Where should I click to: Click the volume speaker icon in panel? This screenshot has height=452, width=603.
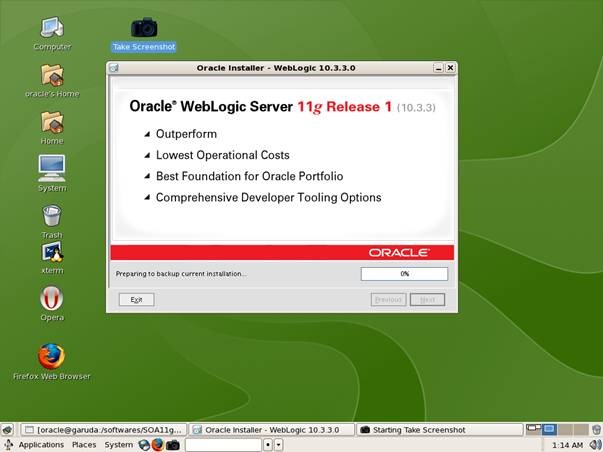point(595,445)
